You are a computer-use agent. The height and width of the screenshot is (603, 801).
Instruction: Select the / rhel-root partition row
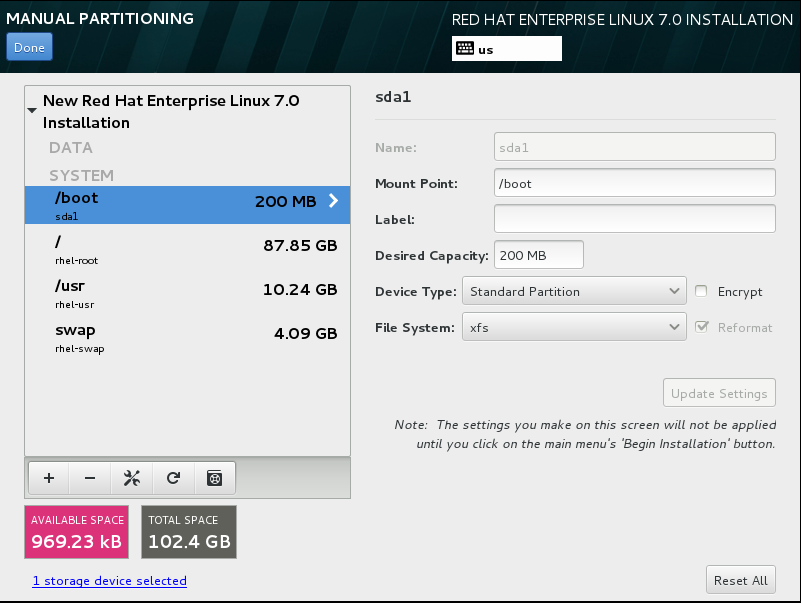click(187, 249)
